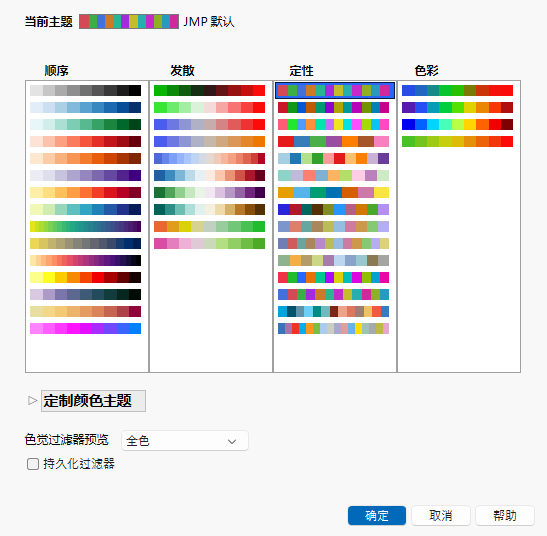
Task: Enable the 持久化过滤器 checkbox
Action: 33,464
